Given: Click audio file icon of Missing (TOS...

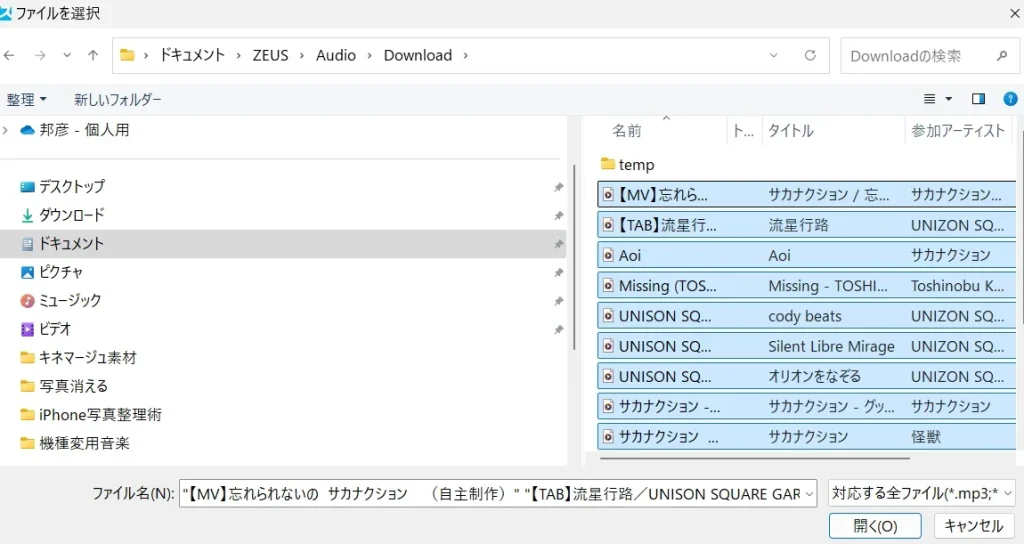Looking at the screenshot, I should click(608, 286).
